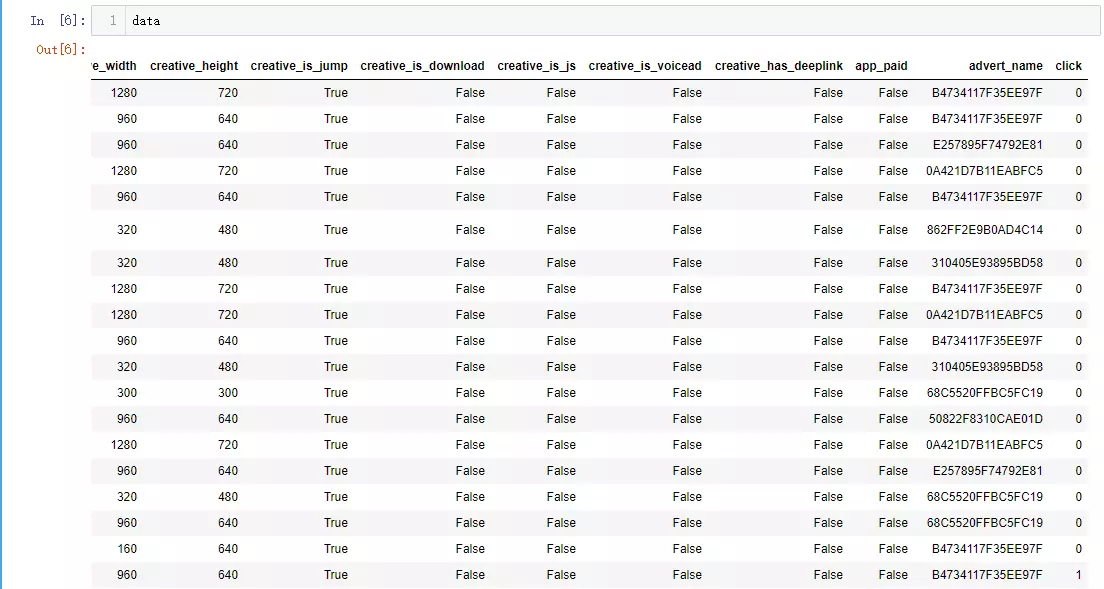This screenshot has width=1104, height=589.
Task: Select creative_is_voicead False in the 300 by 300 row
Action: click(x=687, y=393)
